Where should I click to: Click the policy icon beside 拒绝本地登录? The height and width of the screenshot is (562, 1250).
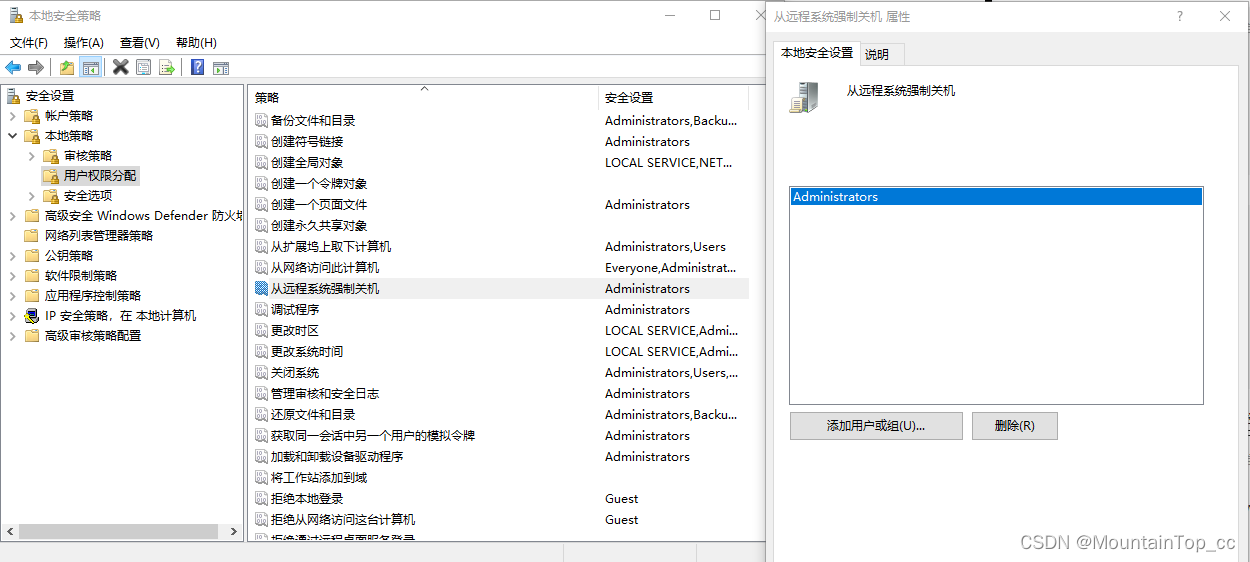[x=262, y=499]
